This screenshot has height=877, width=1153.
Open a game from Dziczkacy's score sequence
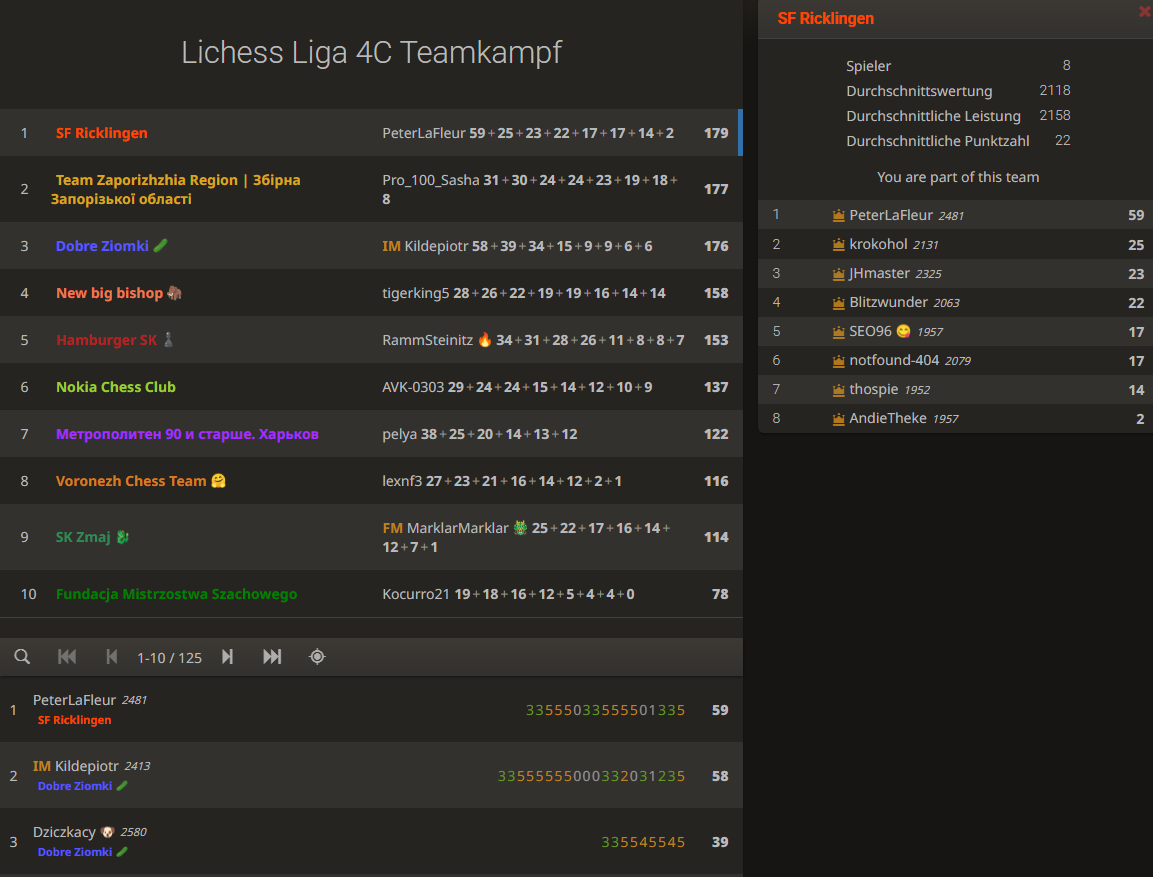click(644, 842)
